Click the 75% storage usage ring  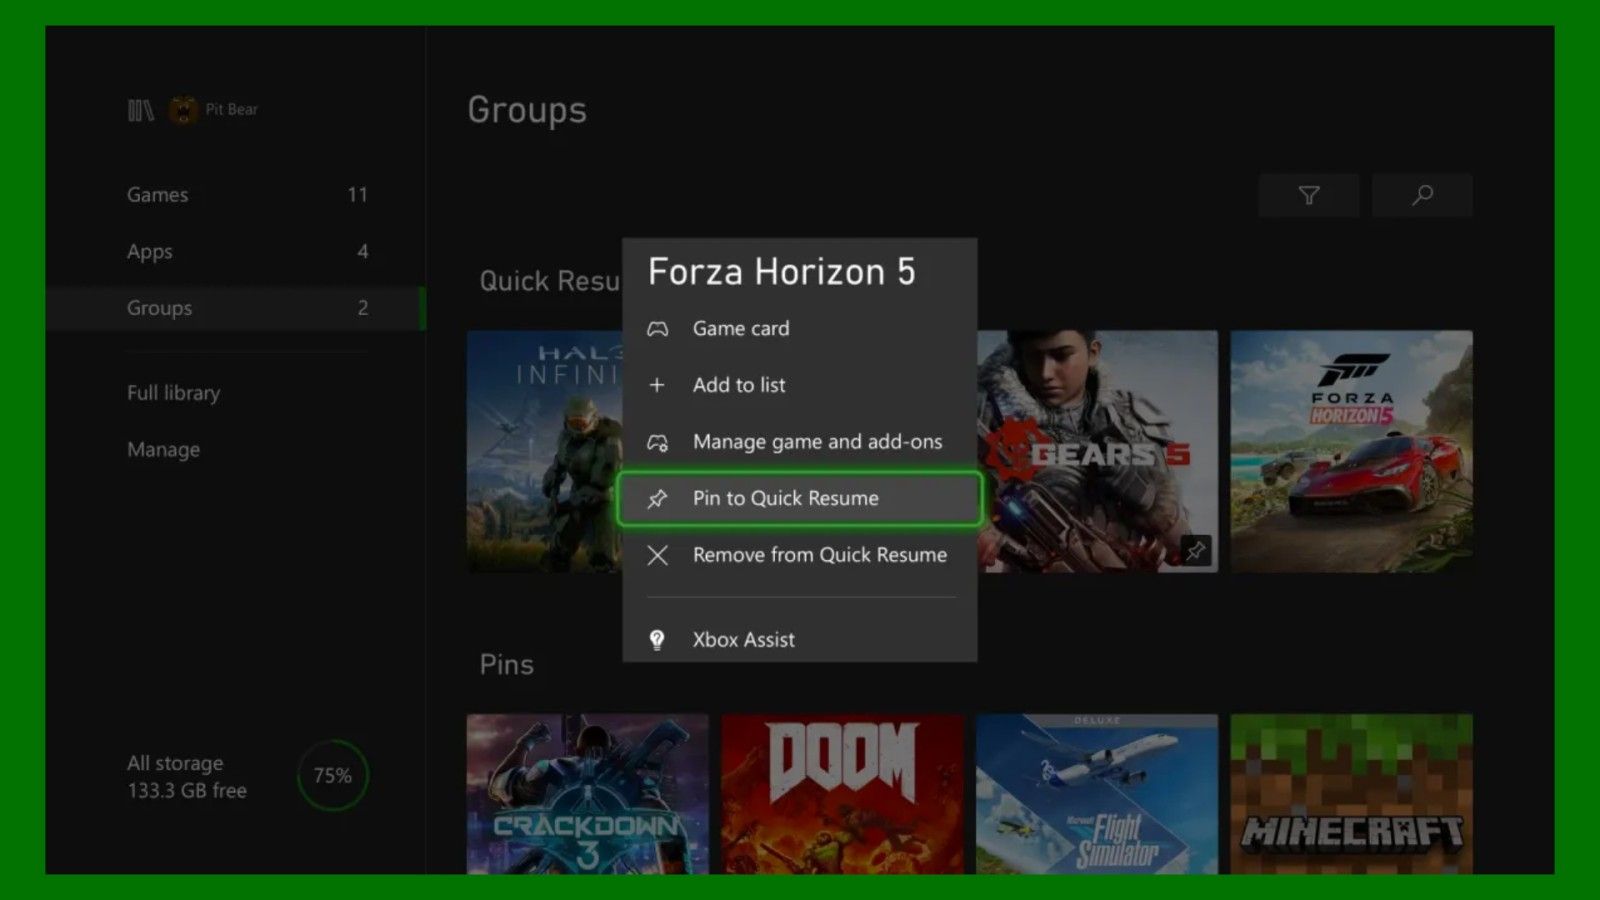point(333,775)
